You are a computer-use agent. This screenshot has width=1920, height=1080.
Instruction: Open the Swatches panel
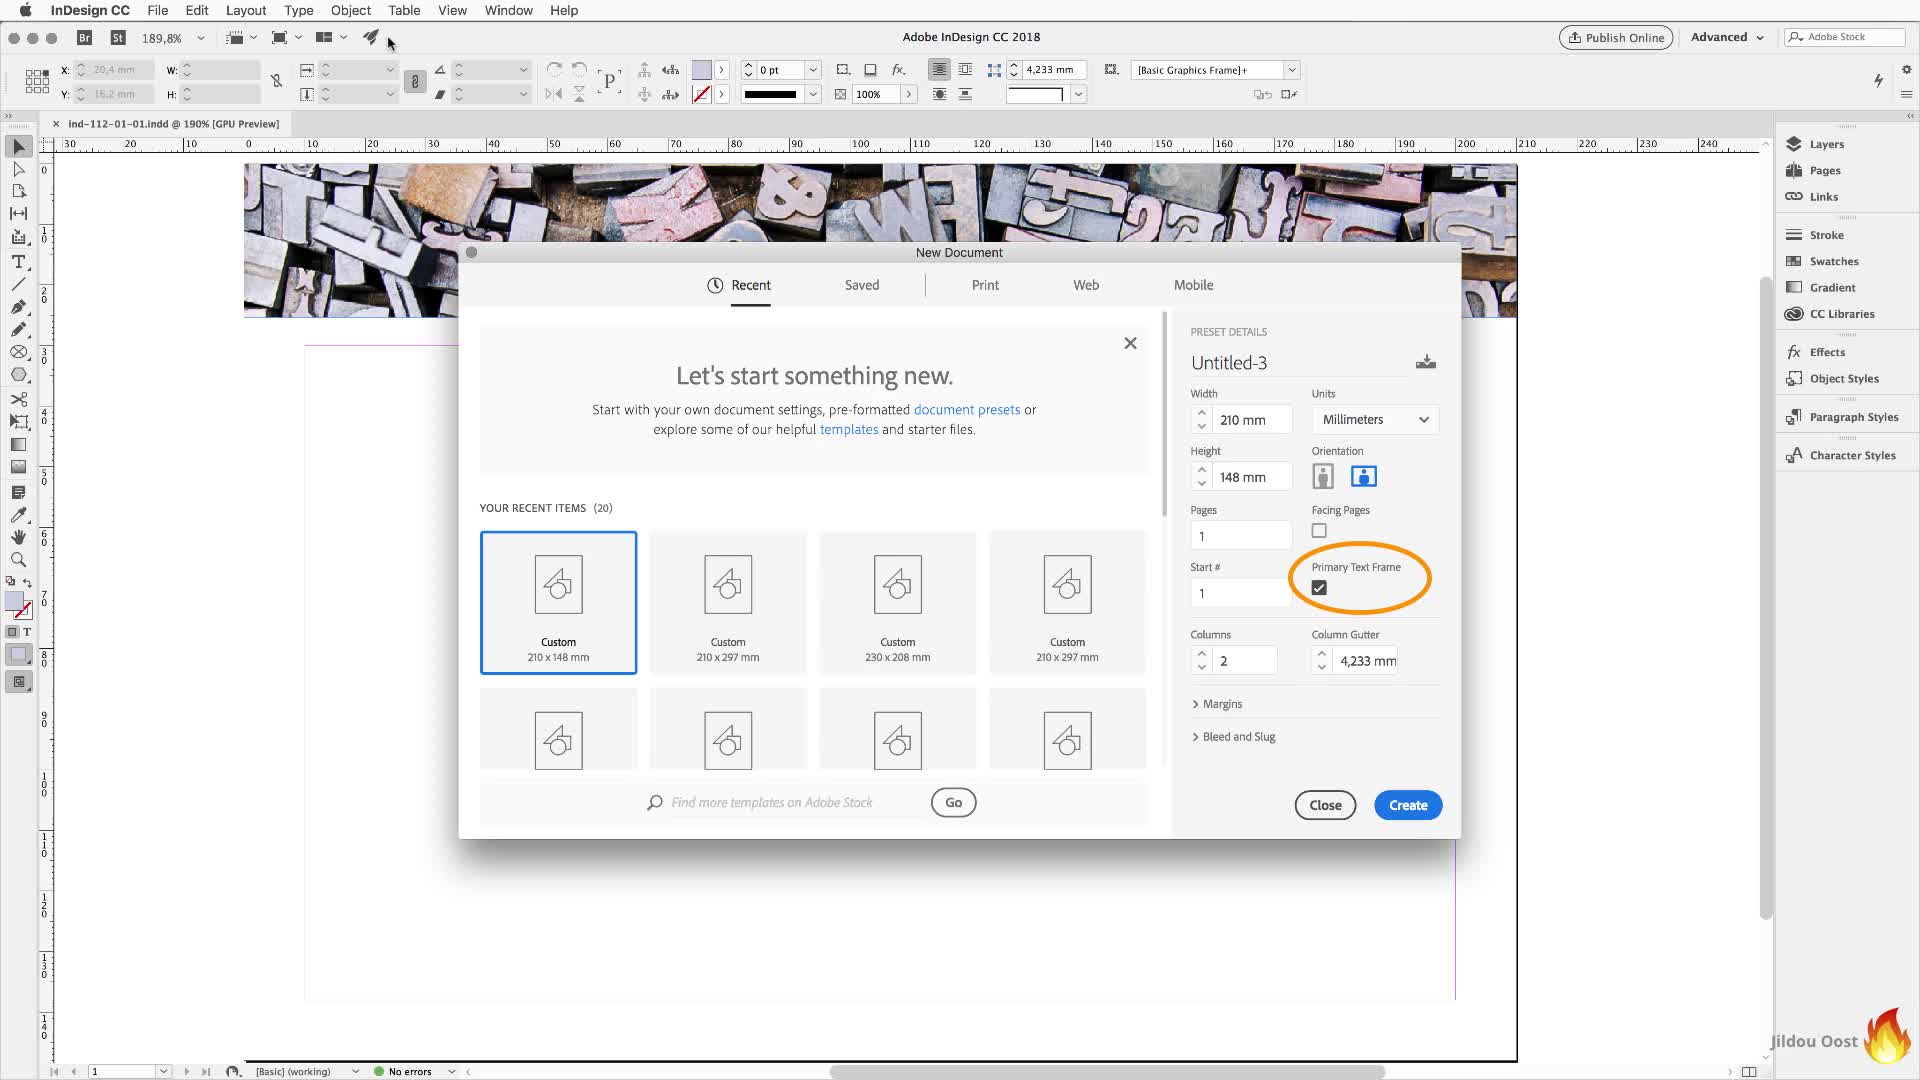[x=1822, y=261]
